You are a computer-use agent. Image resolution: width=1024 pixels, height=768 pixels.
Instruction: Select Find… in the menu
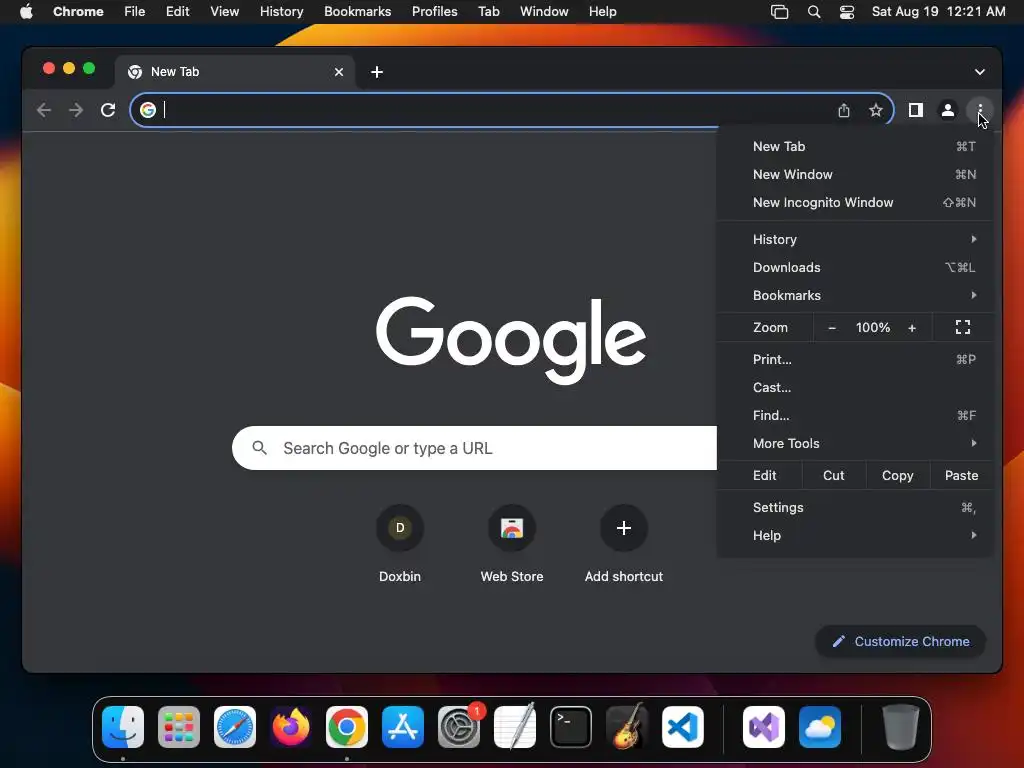point(856,415)
